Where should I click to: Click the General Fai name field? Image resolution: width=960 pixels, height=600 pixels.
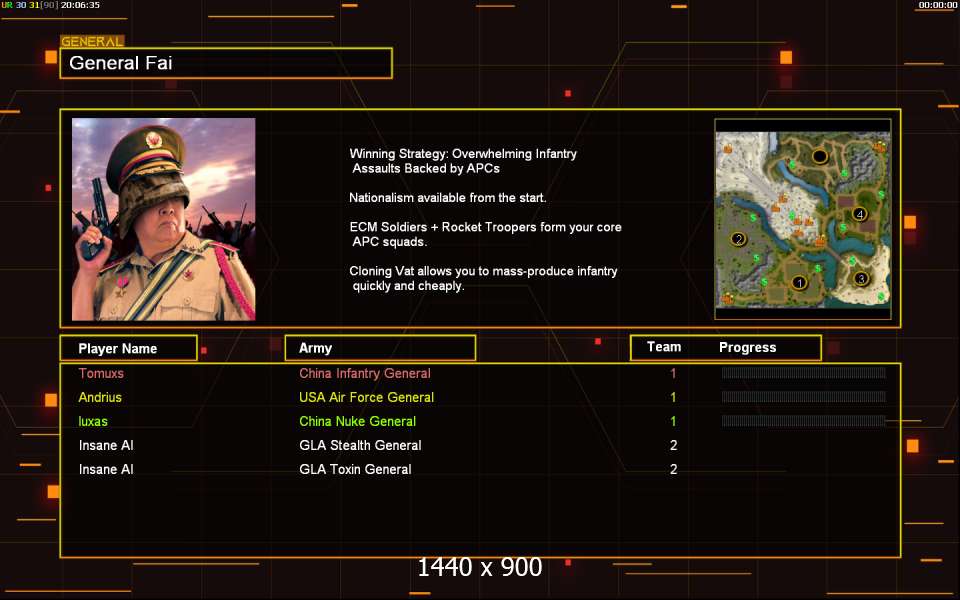pos(226,63)
